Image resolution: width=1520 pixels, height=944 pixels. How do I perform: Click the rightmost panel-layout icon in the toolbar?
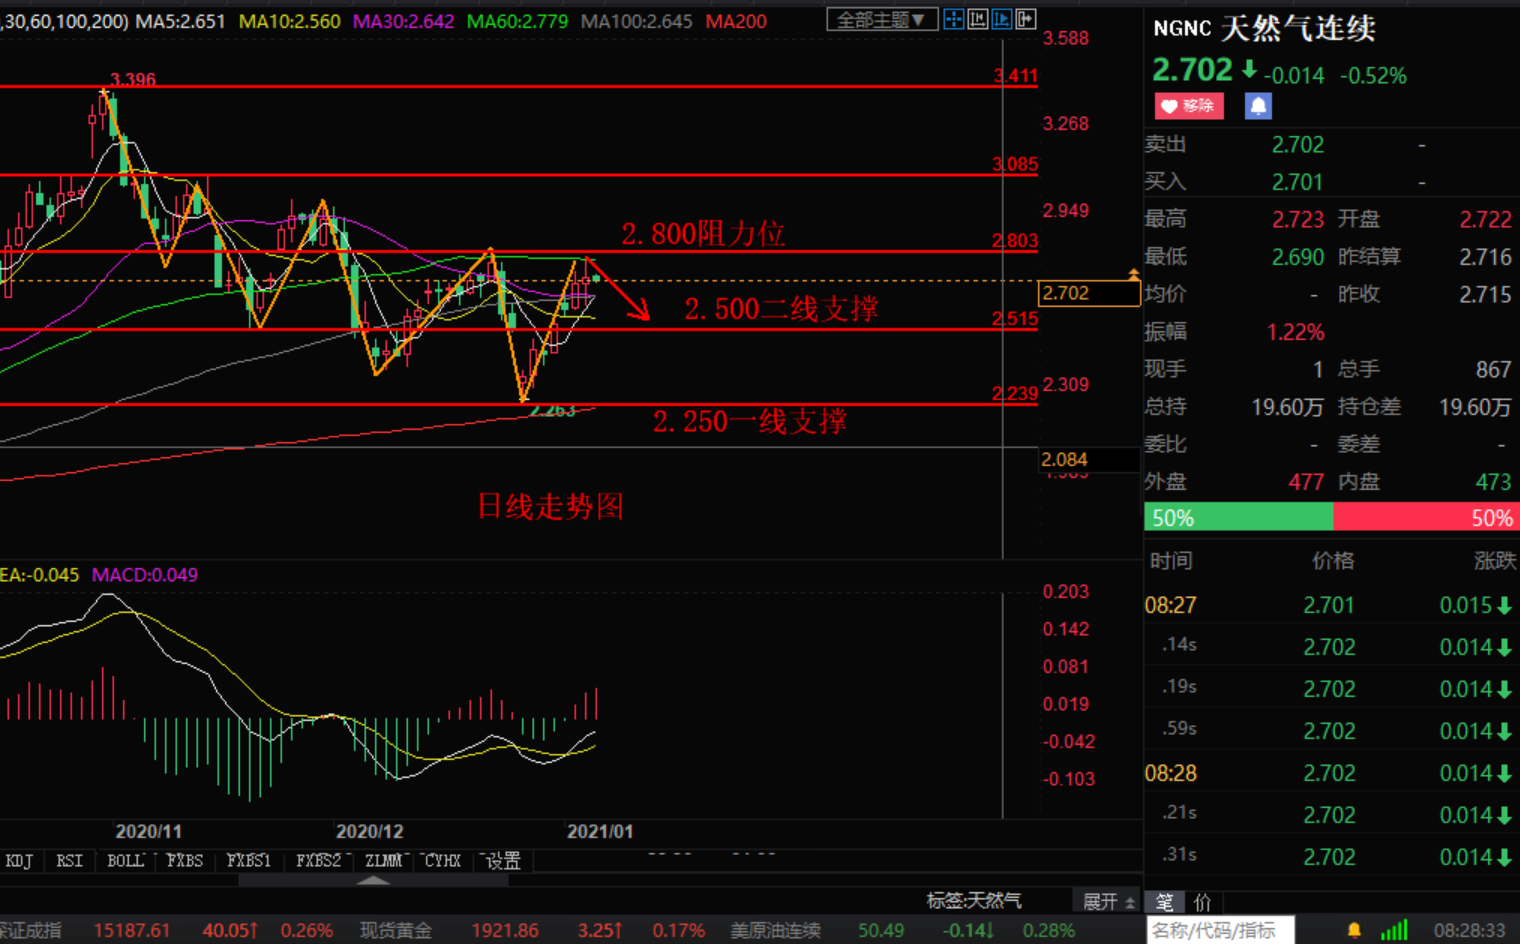point(1025,18)
